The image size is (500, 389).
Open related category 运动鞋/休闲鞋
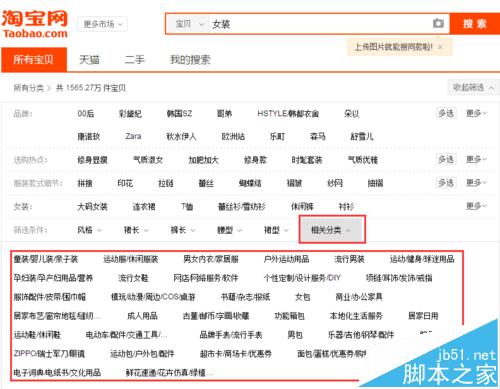(x=37, y=334)
